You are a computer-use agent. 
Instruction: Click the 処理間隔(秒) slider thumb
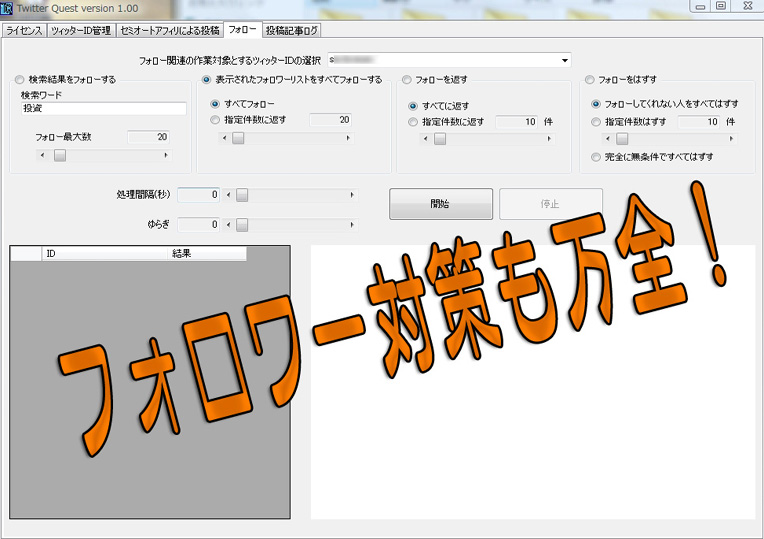[242, 195]
